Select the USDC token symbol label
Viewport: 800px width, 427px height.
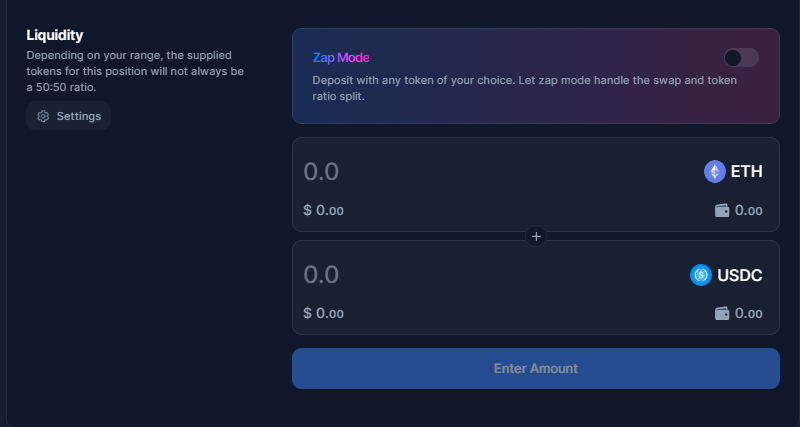point(740,275)
